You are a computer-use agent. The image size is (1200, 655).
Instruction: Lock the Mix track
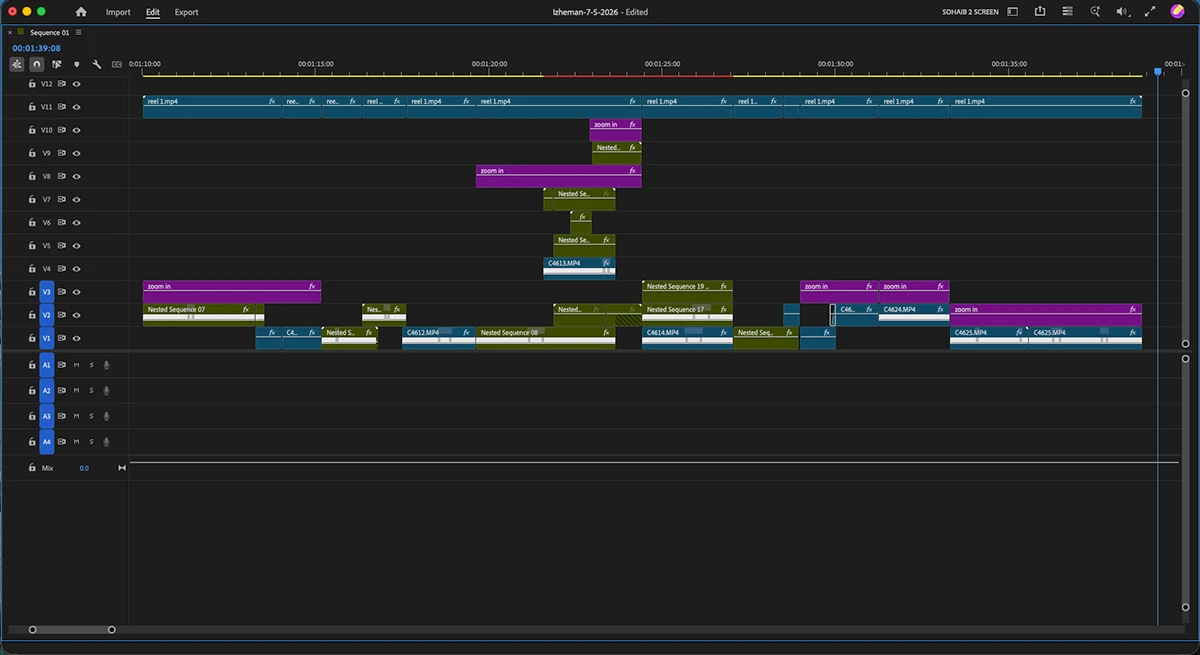pyautogui.click(x=31, y=468)
